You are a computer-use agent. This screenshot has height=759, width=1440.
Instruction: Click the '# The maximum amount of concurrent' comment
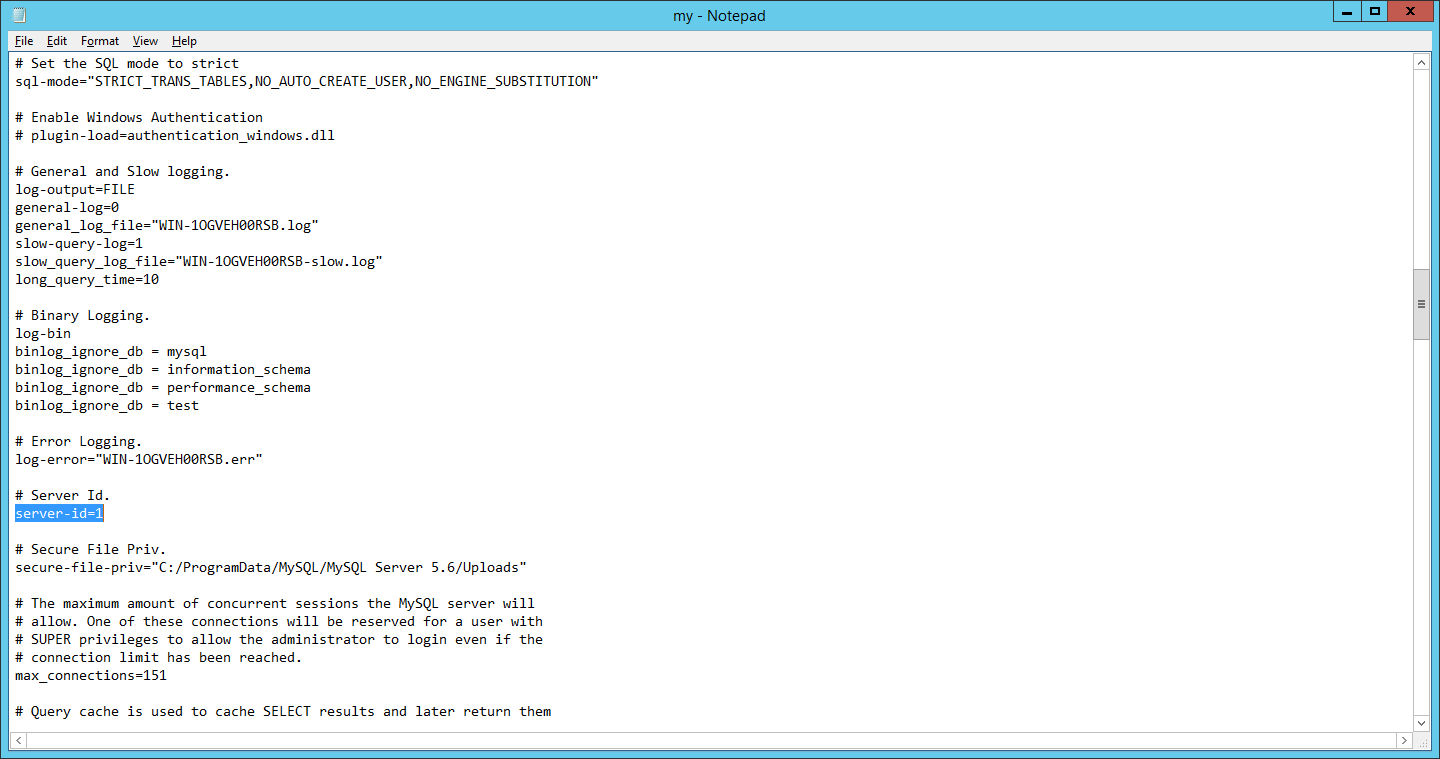coord(275,603)
